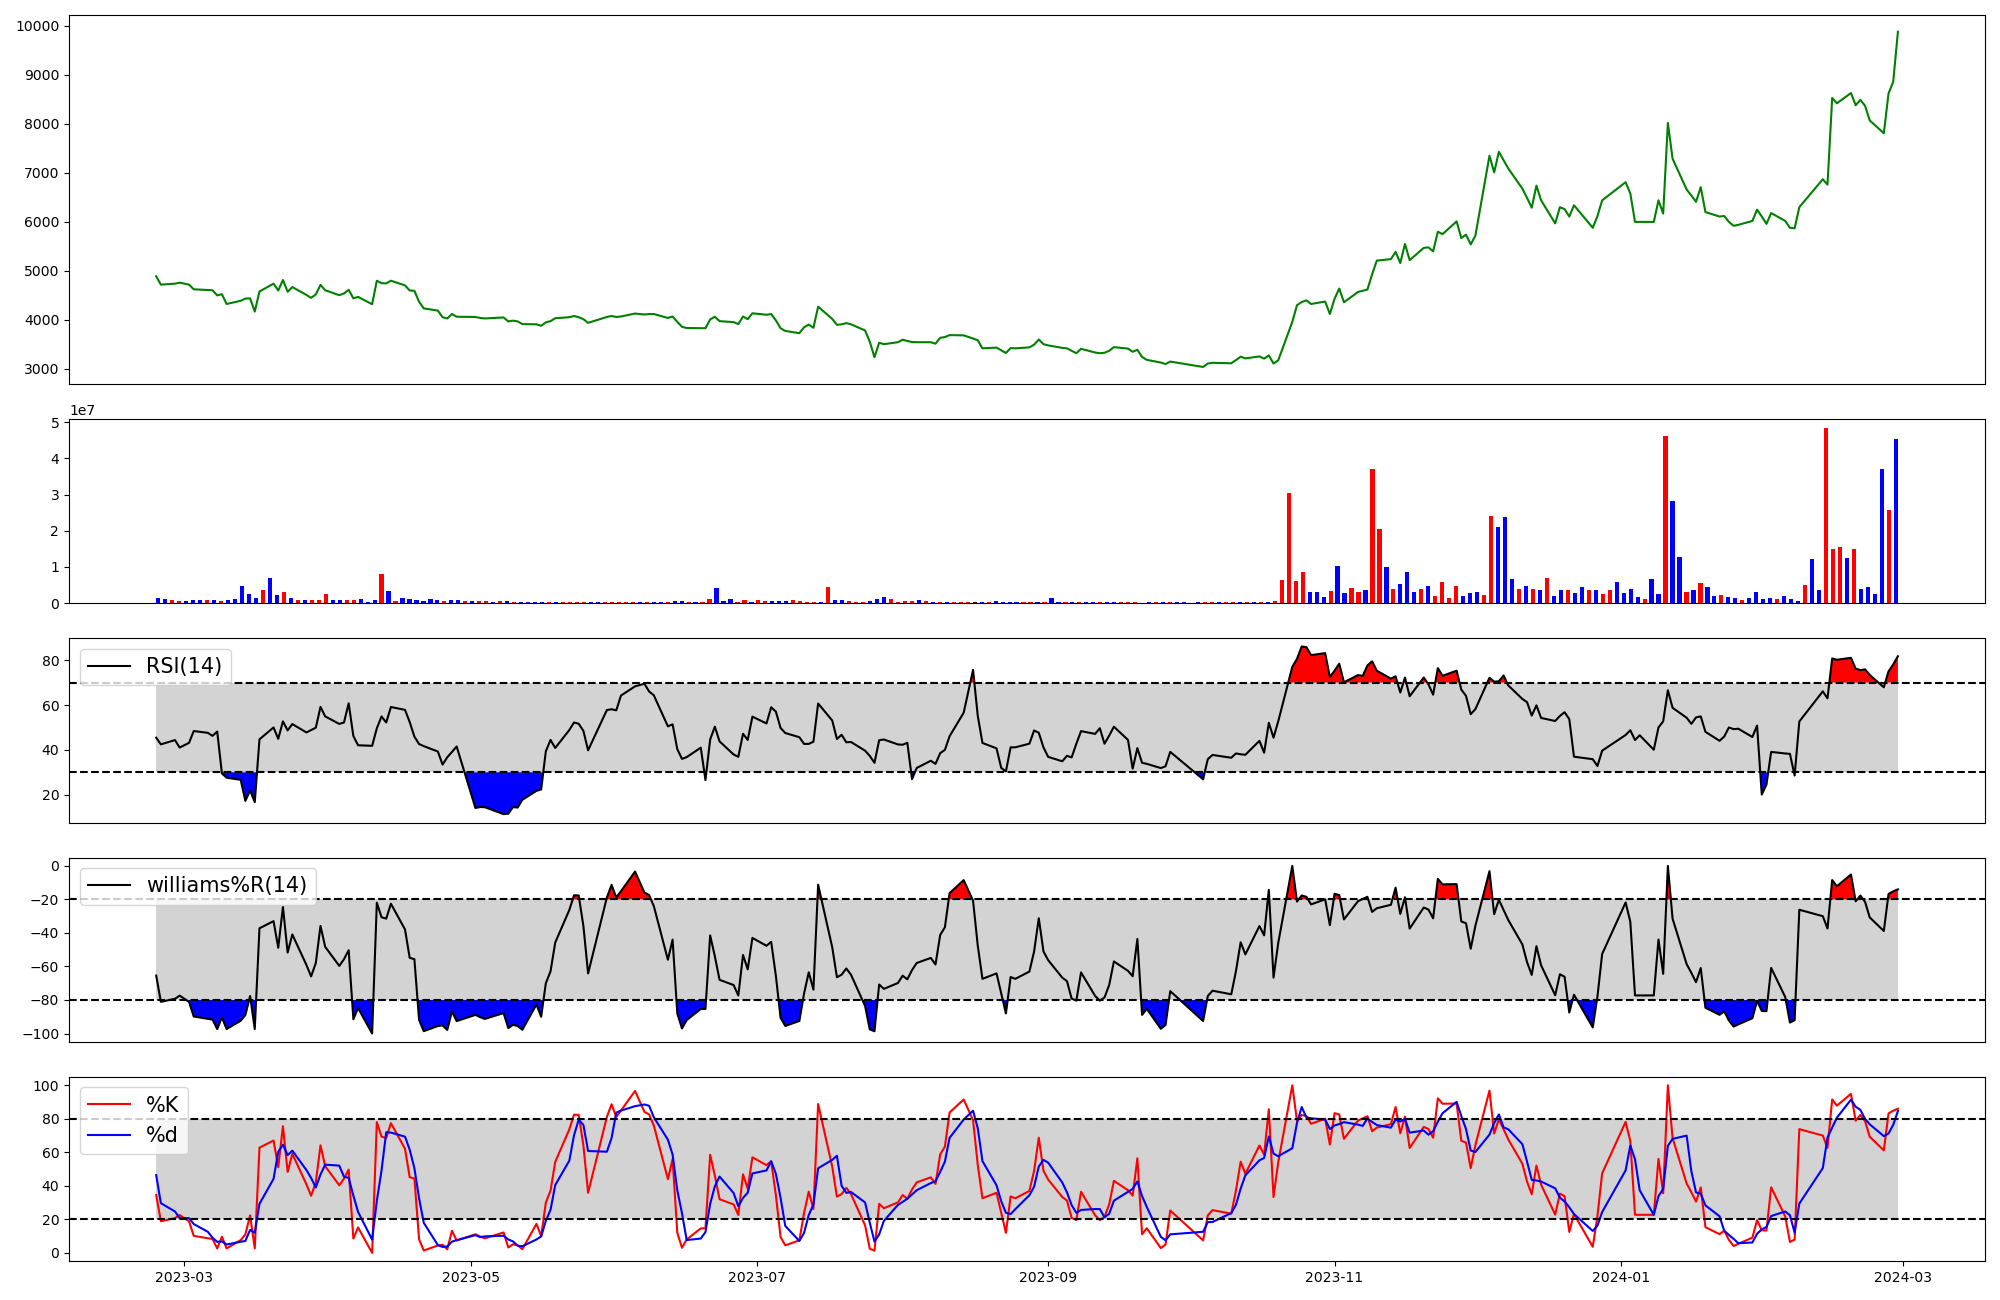Click the 1e7 volume scale exponent
This screenshot has width=2000, height=1300.
point(82,410)
